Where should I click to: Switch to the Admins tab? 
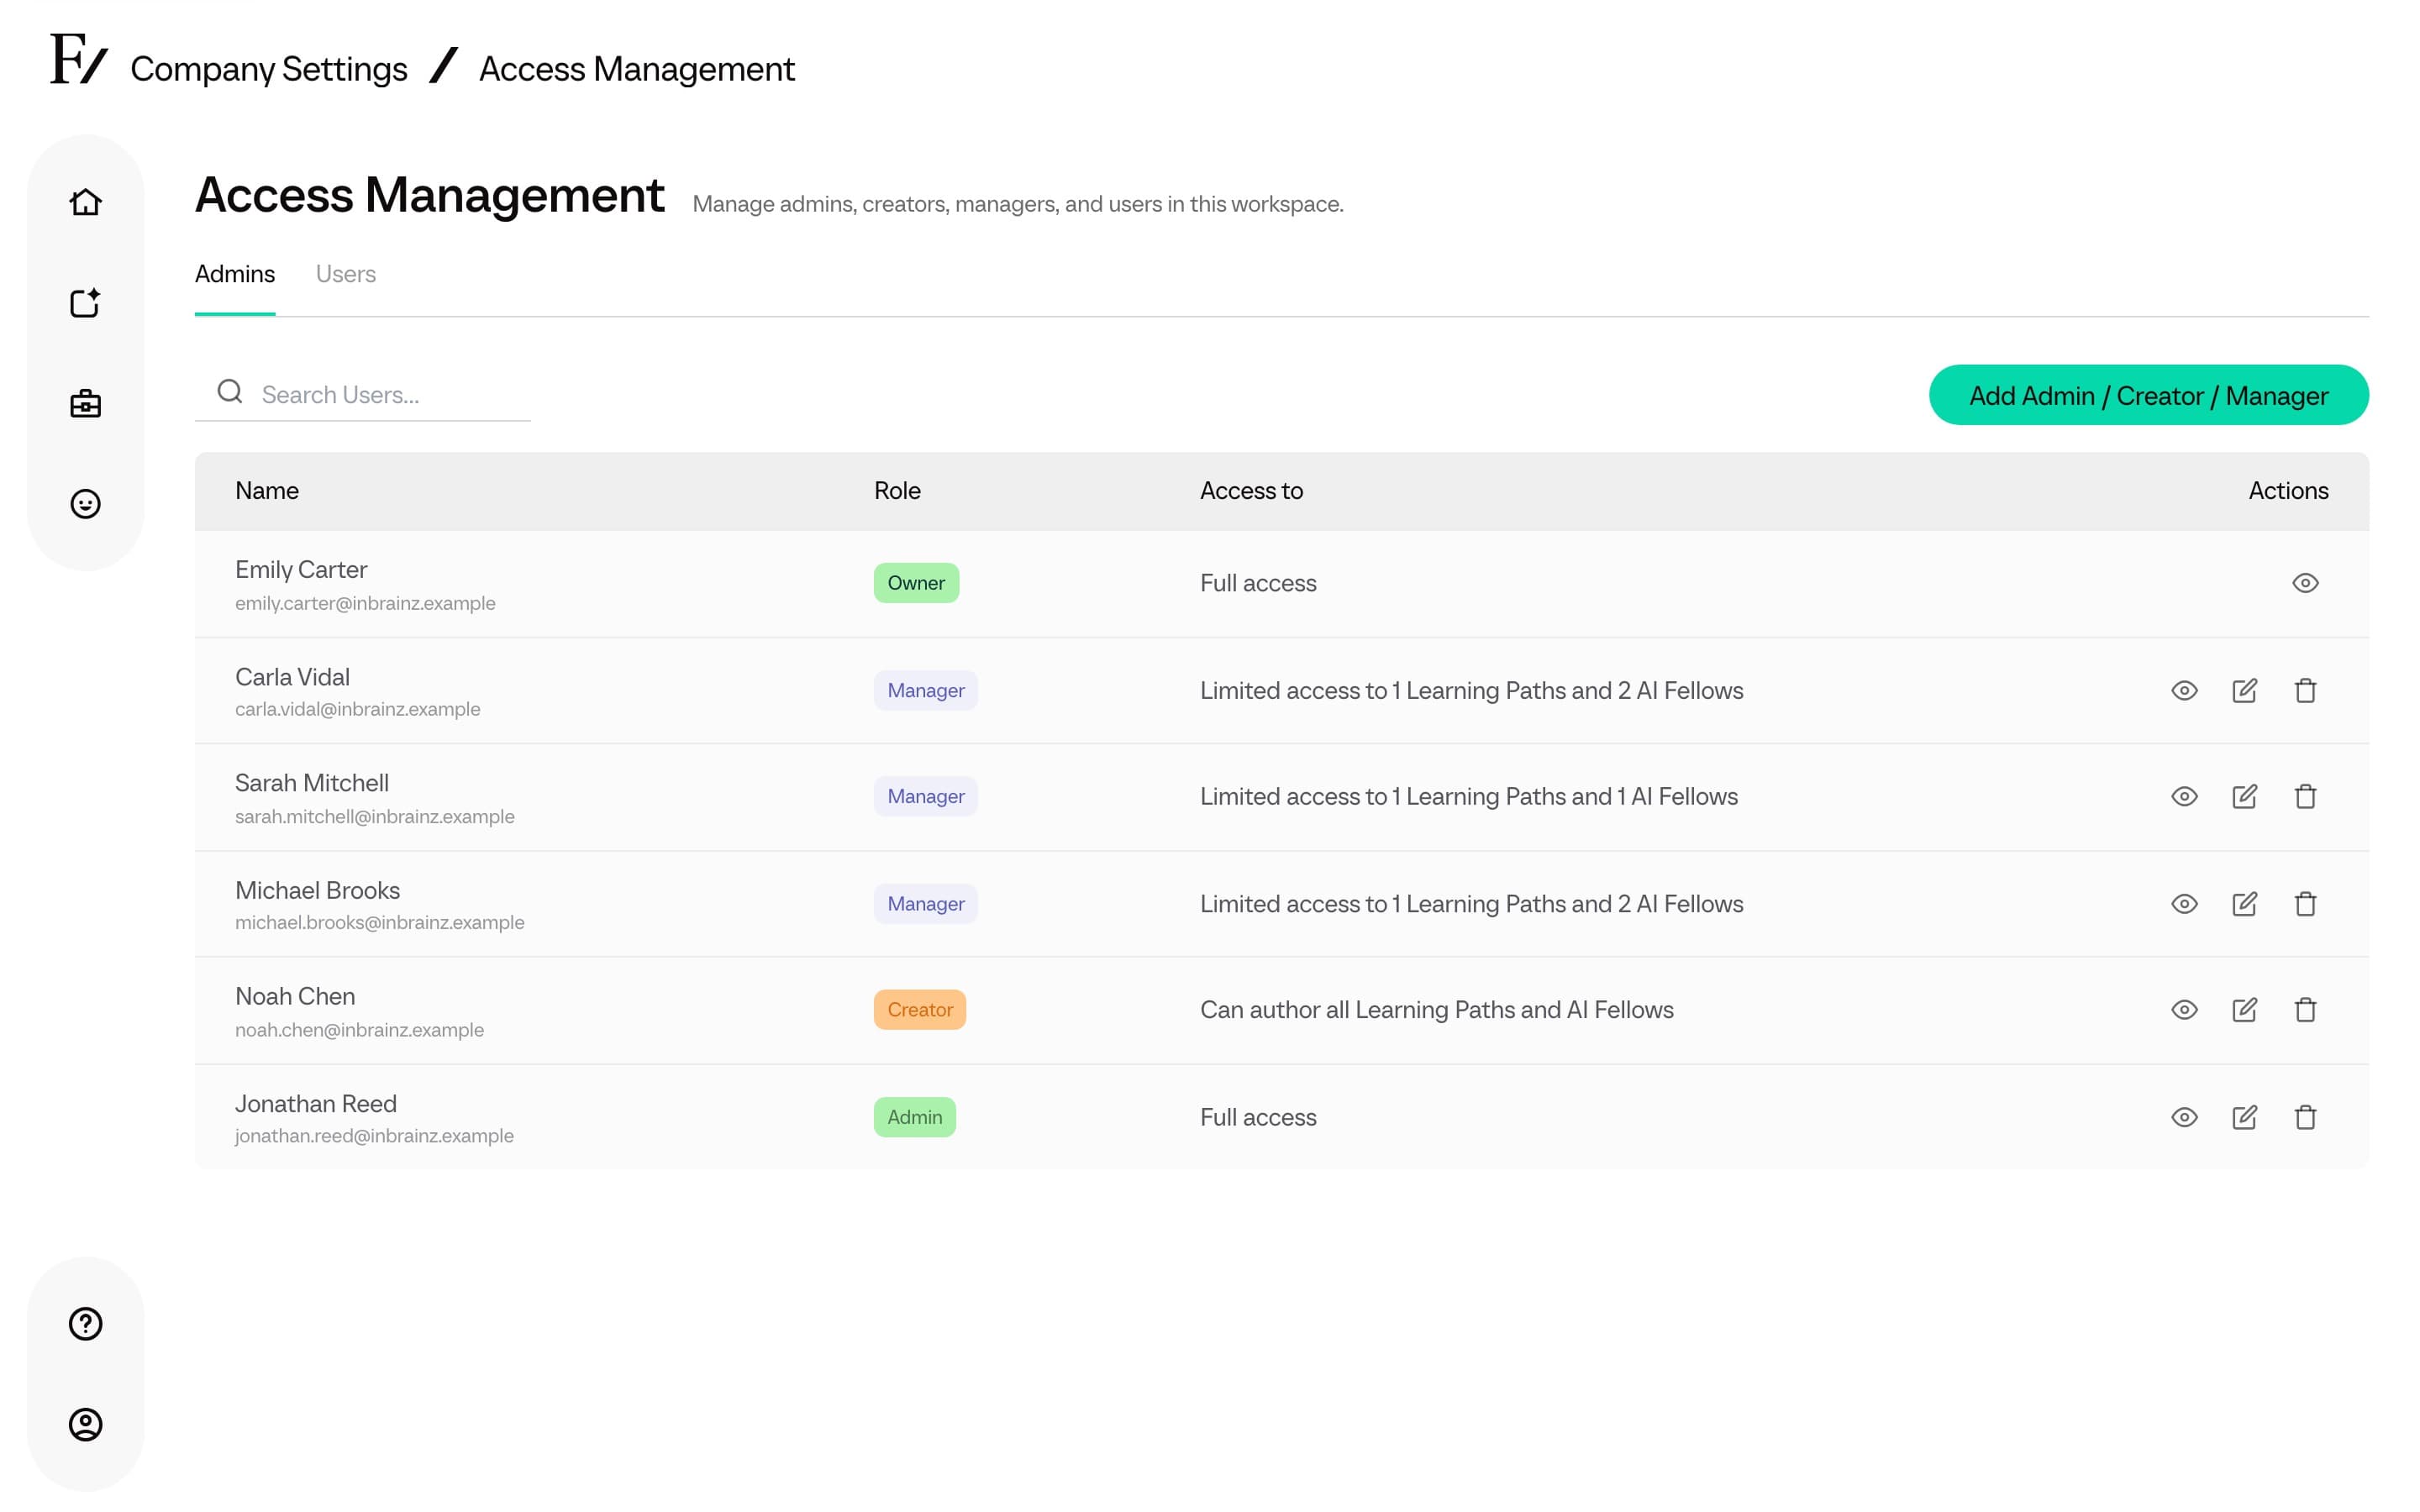click(235, 274)
